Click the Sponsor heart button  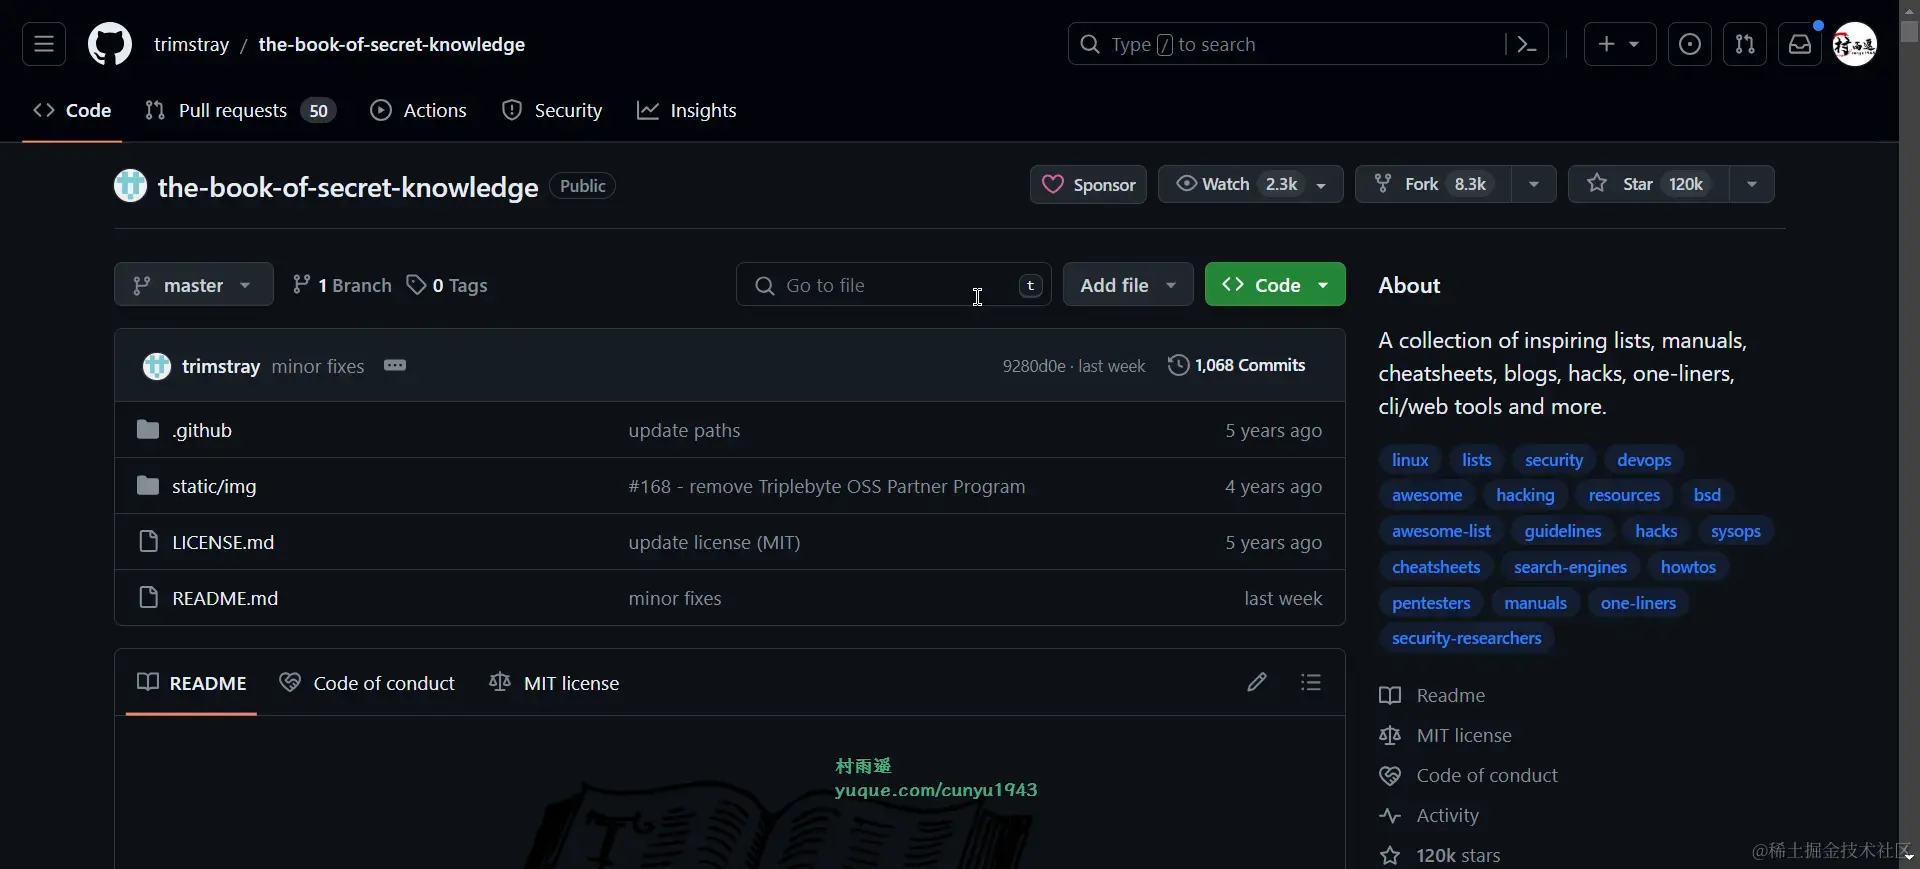tap(1088, 184)
